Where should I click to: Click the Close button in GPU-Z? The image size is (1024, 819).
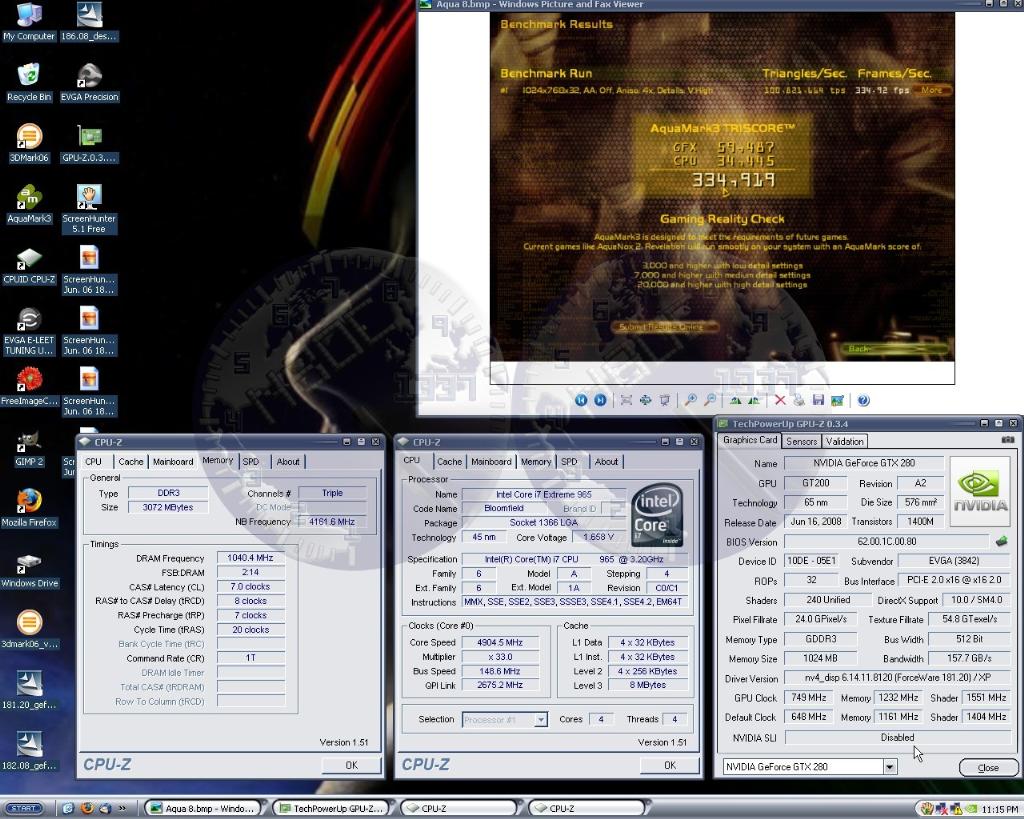click(x=988, y=767)
